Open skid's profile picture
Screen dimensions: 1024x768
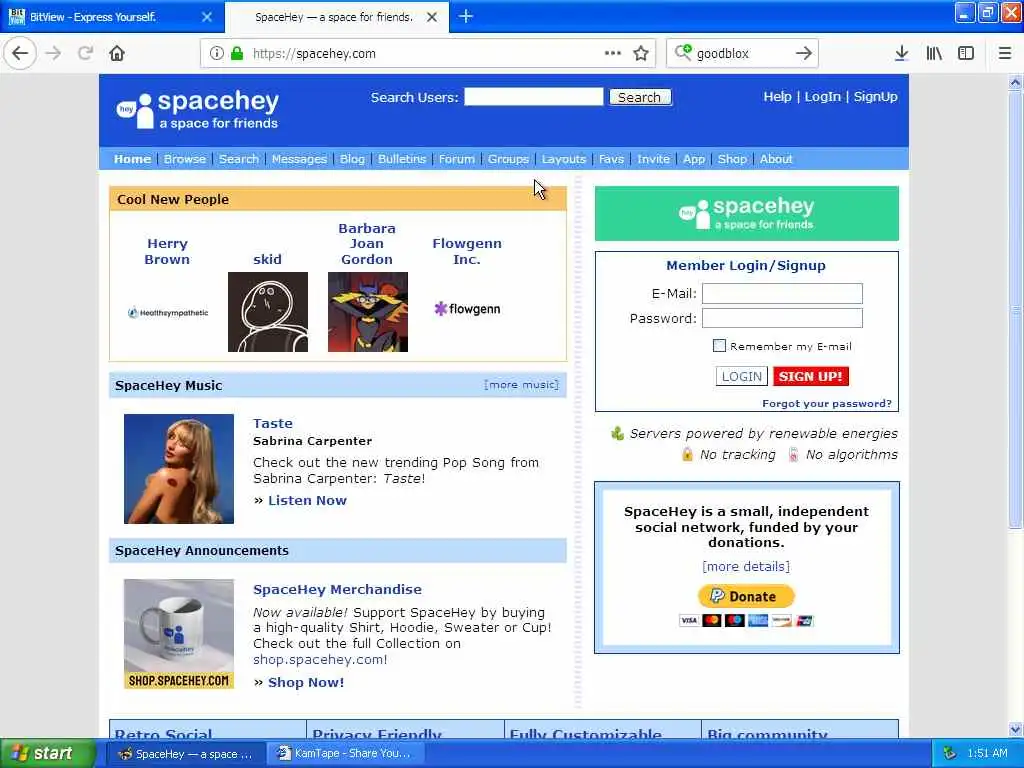(268, 312)
